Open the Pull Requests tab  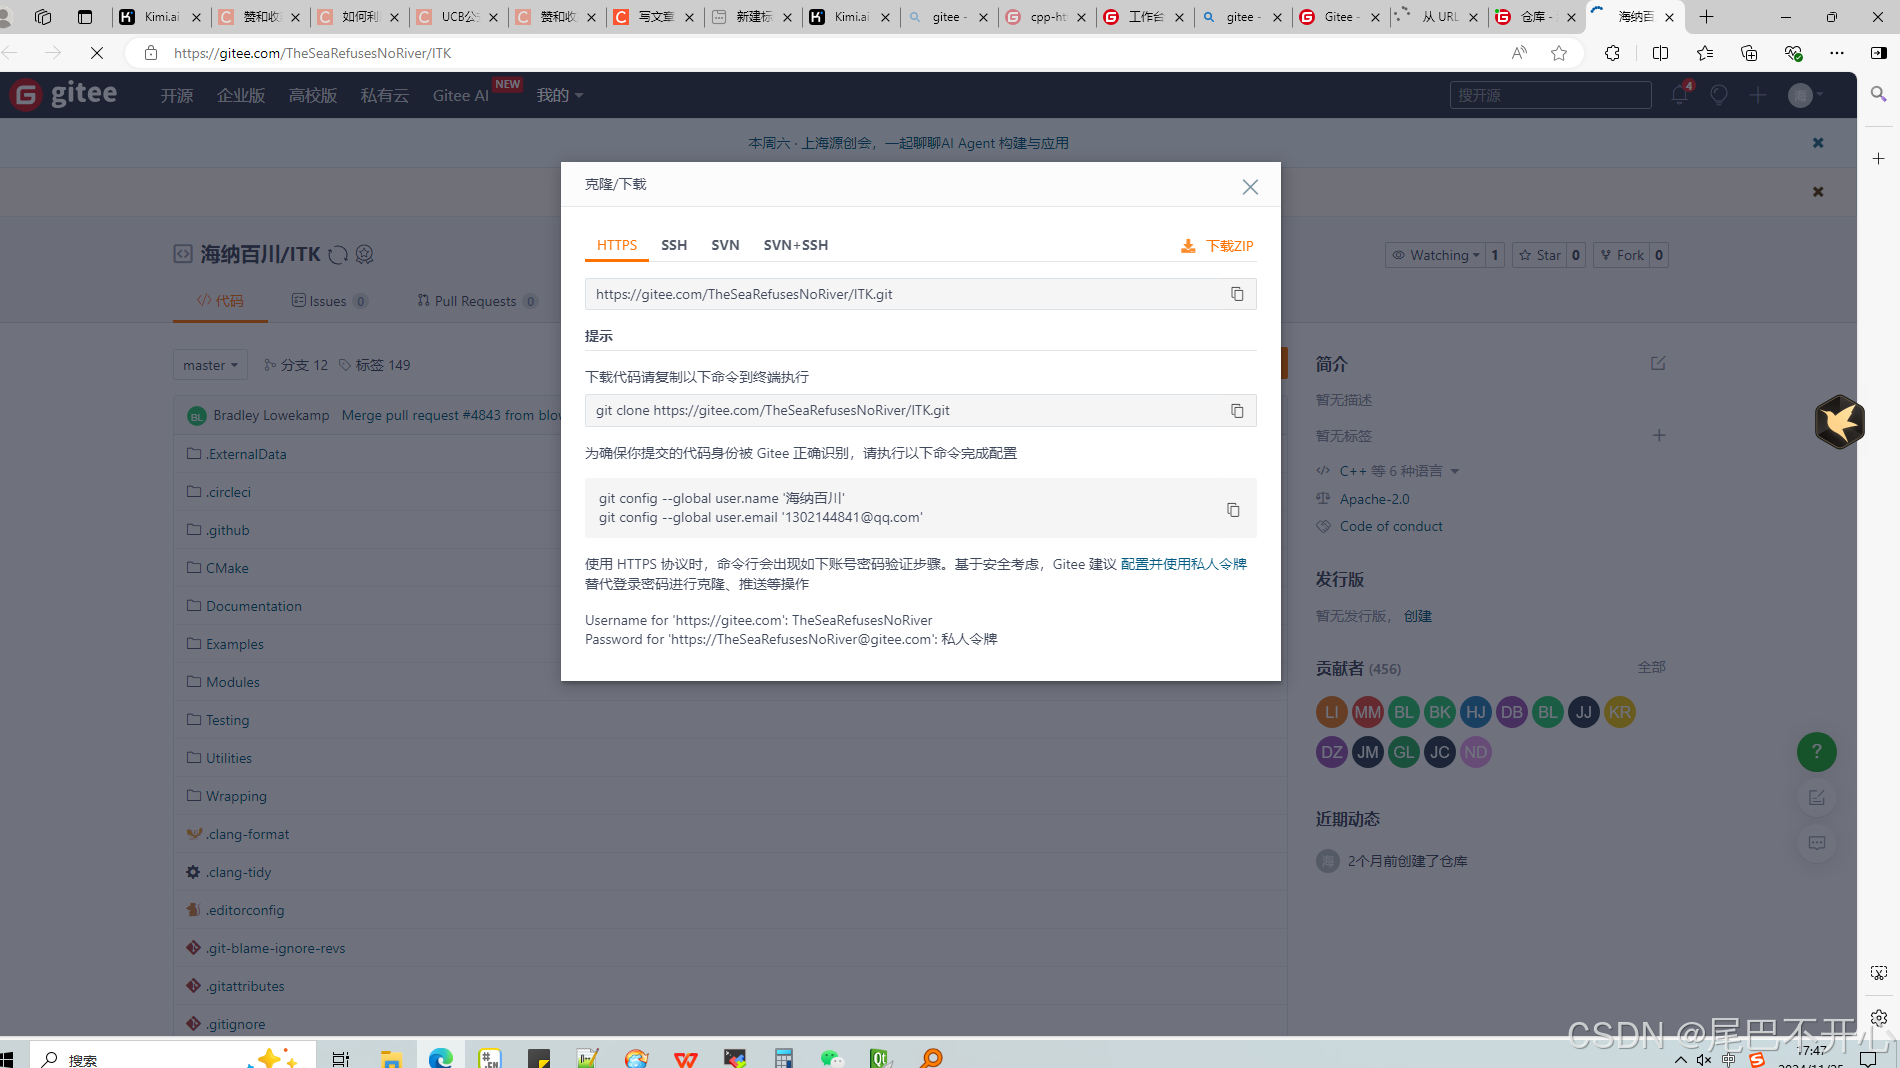(477, 301)
